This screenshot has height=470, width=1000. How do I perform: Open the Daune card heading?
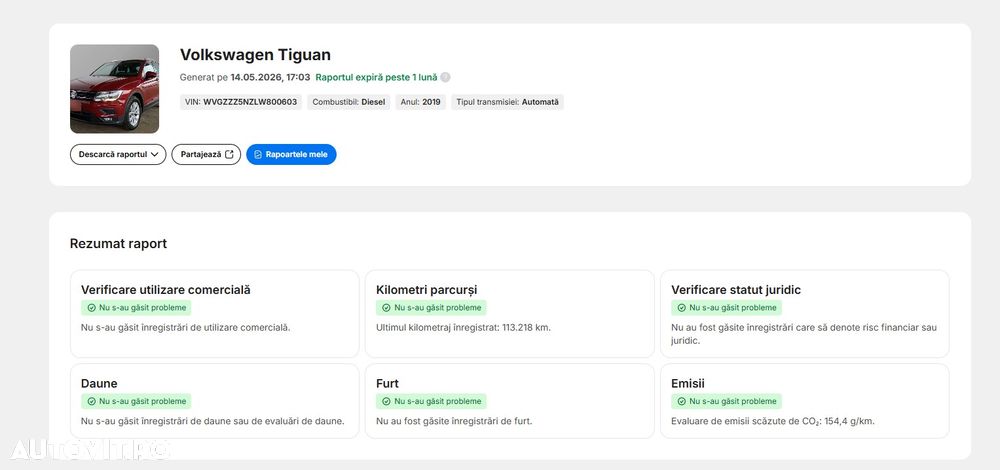pyautogui.click(x=99, y=383)
